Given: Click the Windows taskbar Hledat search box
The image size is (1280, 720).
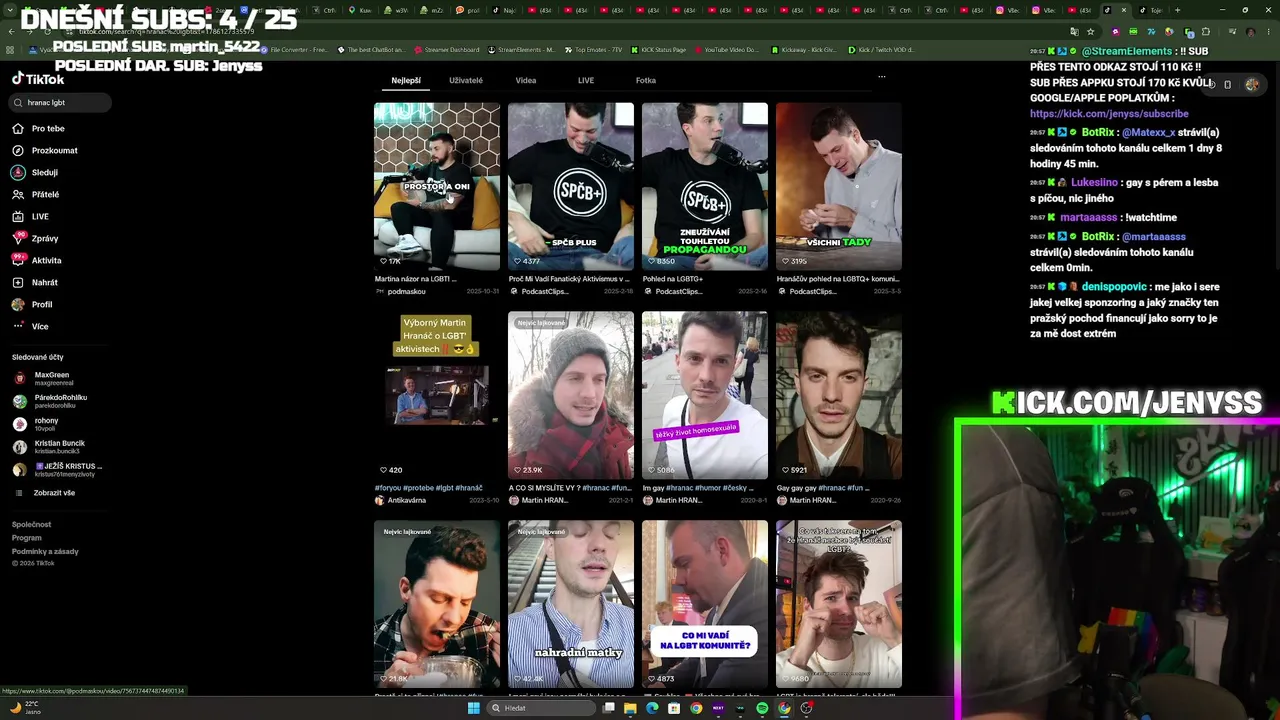Looking at the screenshot, I should [540, 708].
